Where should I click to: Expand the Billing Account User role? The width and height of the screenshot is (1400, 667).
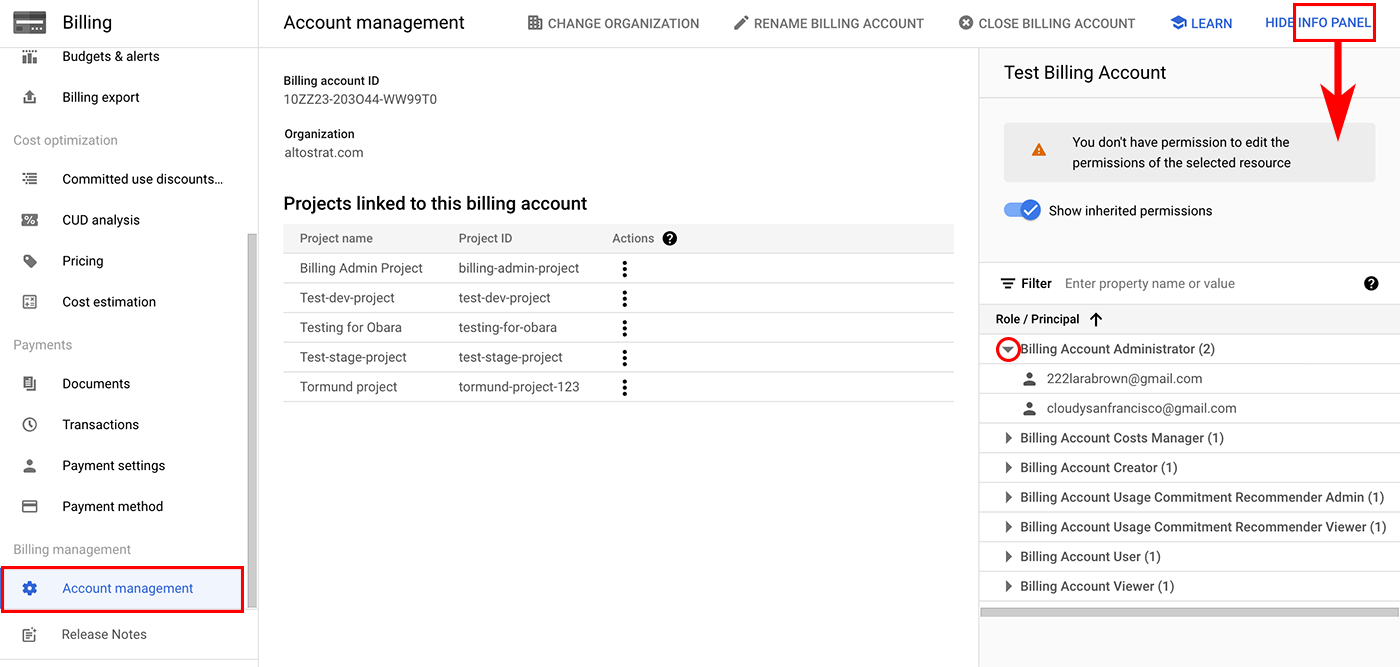click(x=1008, y=556)
